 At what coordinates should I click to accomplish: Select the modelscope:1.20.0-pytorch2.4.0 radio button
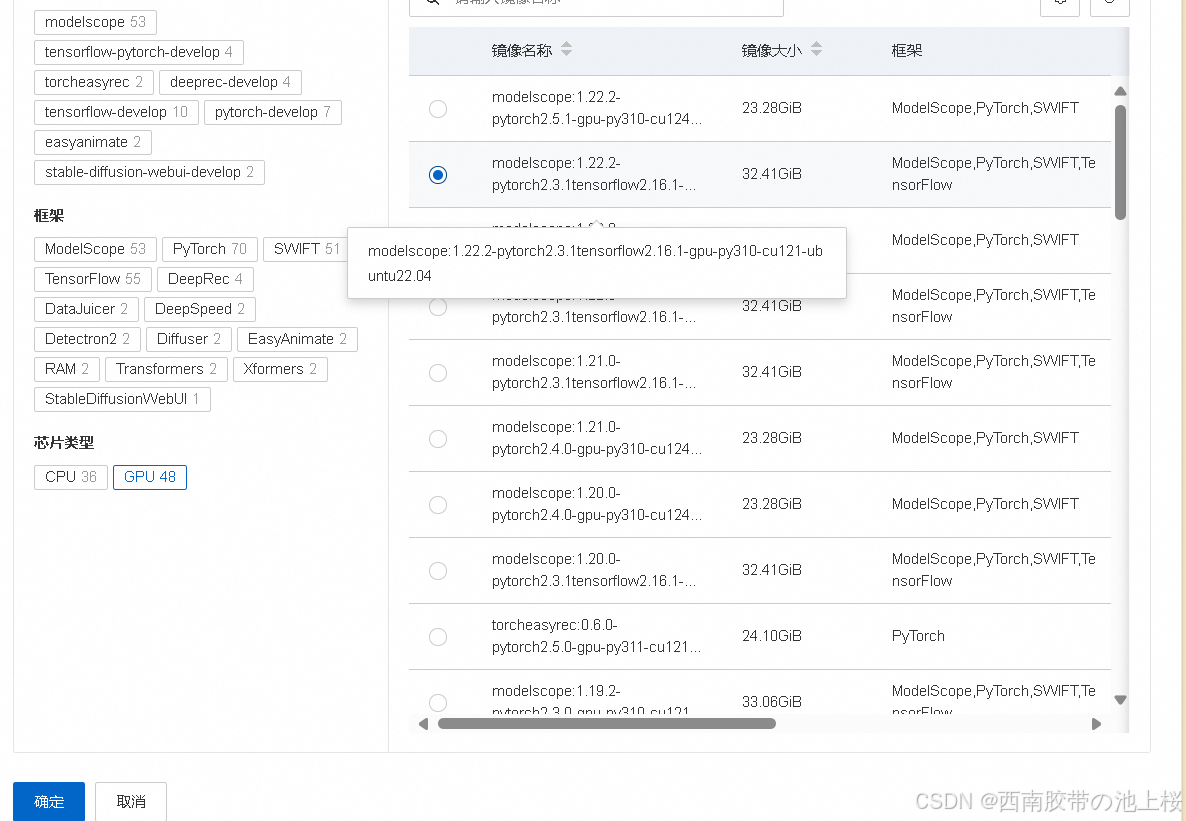[x=438, y=505]
